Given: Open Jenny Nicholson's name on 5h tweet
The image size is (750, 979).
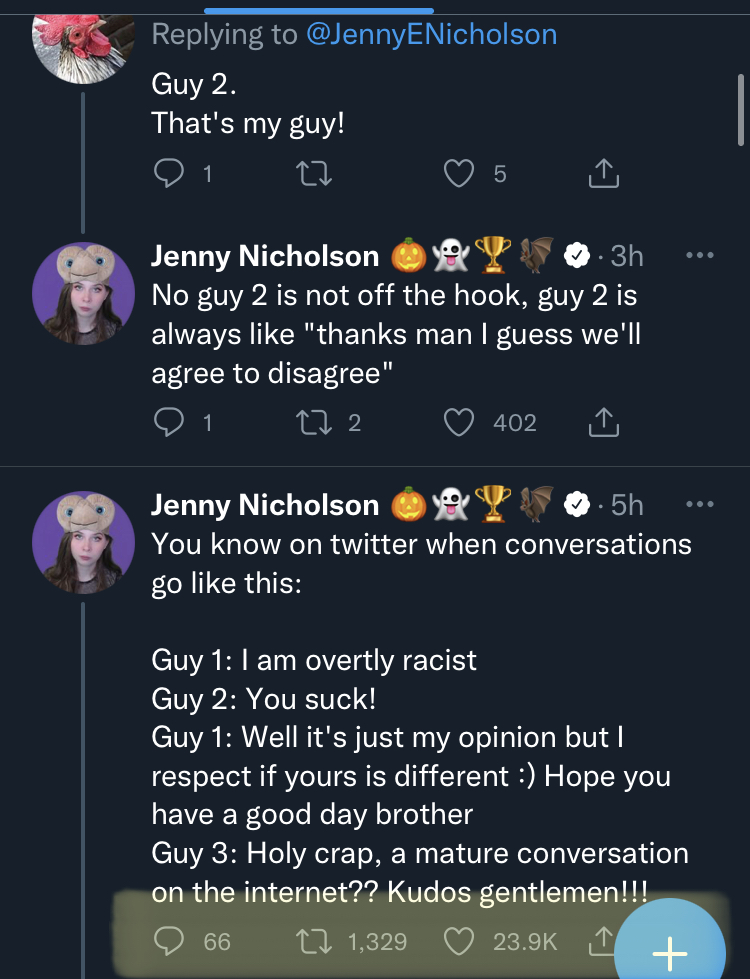Looking at the screenshot, I should (x=265, y=505).
